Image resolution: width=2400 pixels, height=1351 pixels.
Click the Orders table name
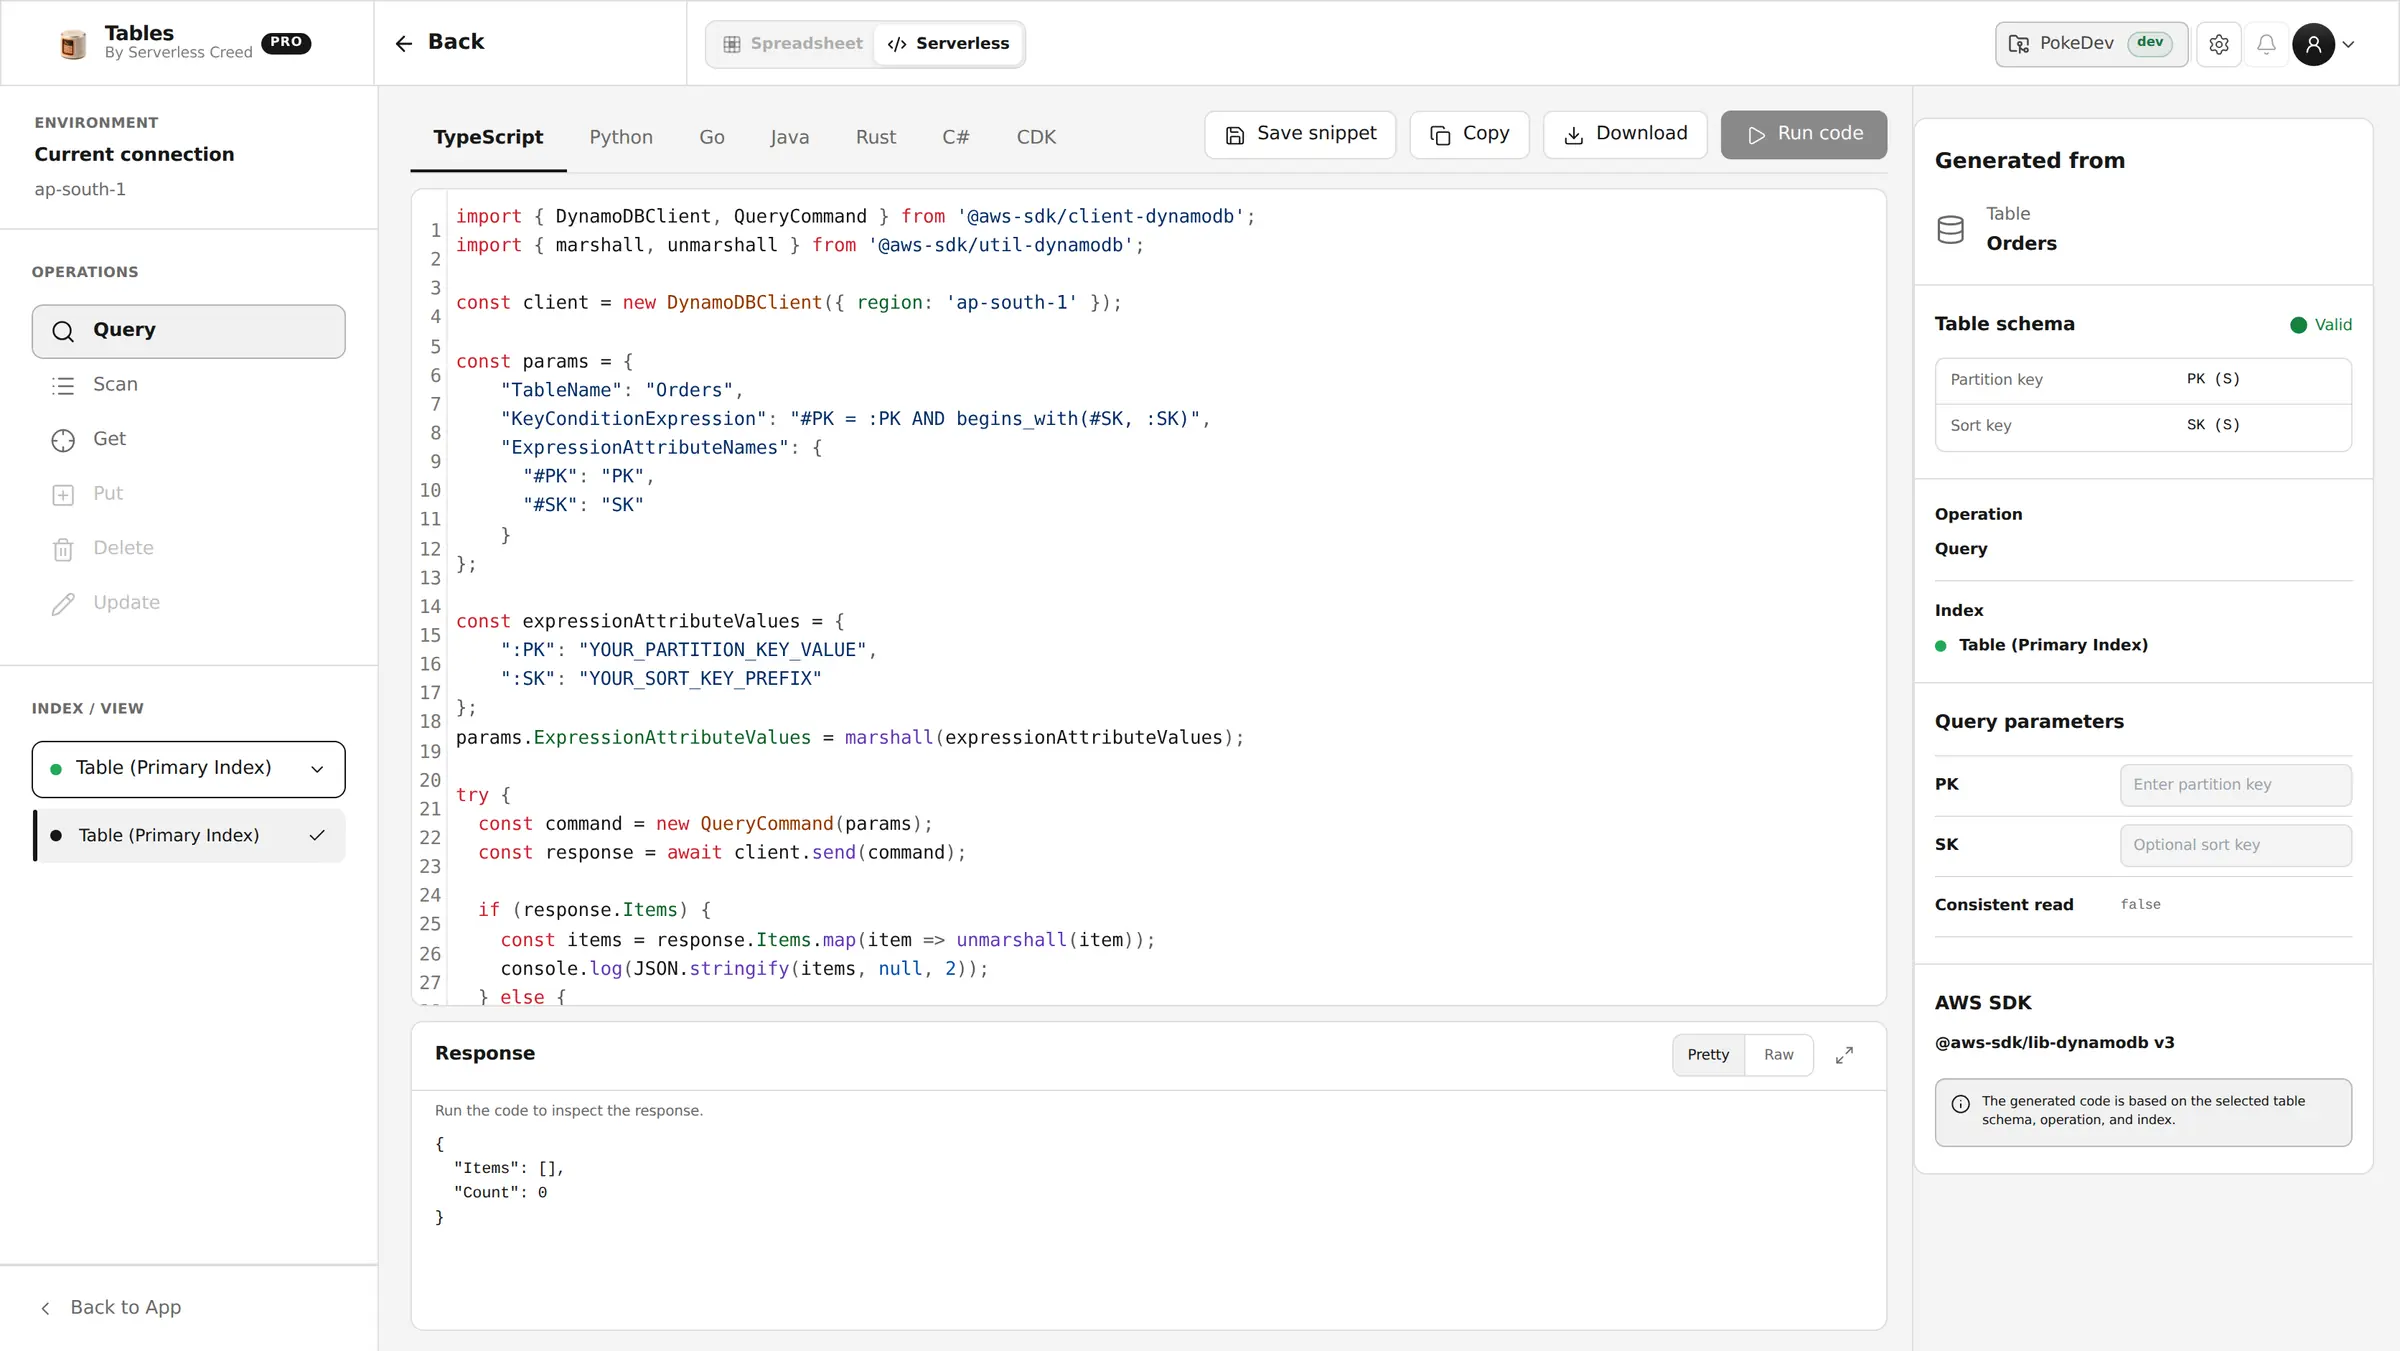[2021, 244]
